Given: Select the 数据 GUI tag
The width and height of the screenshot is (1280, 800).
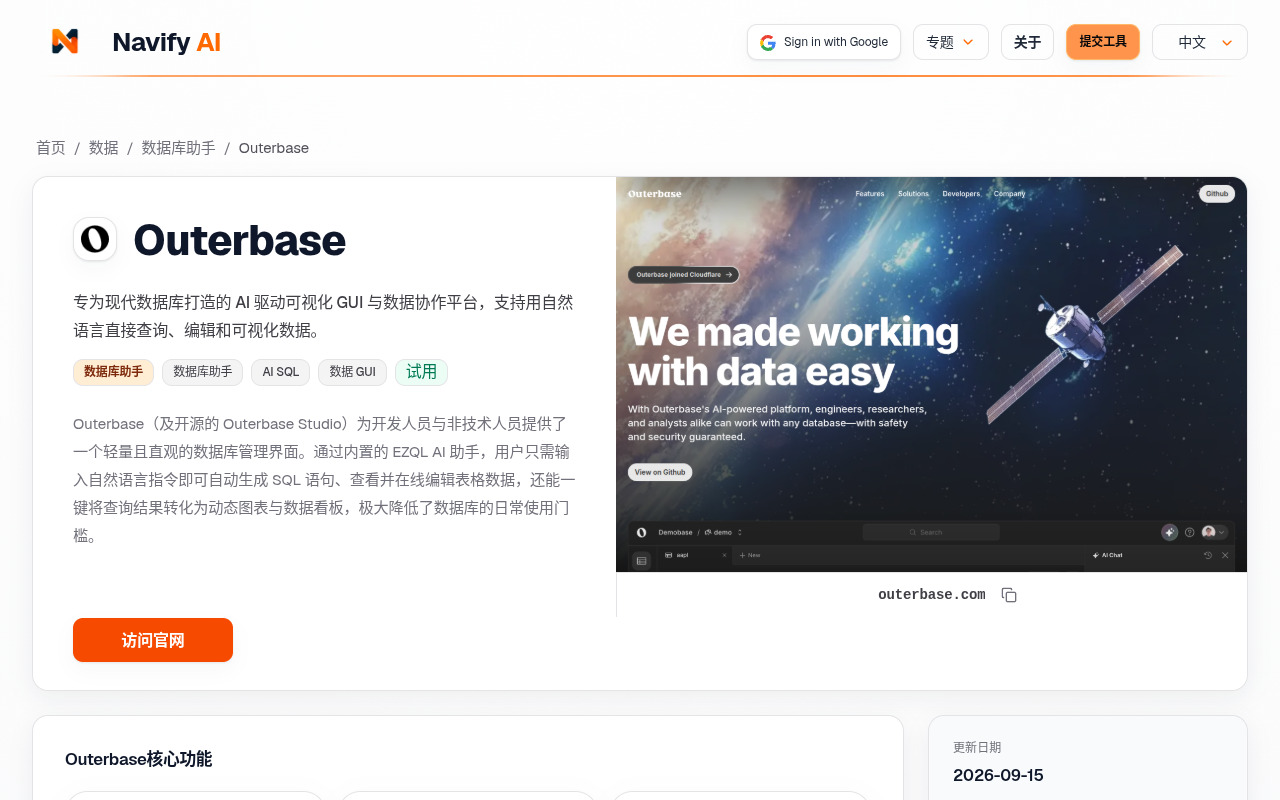Looking at the screenshot, I should [352, 372].
